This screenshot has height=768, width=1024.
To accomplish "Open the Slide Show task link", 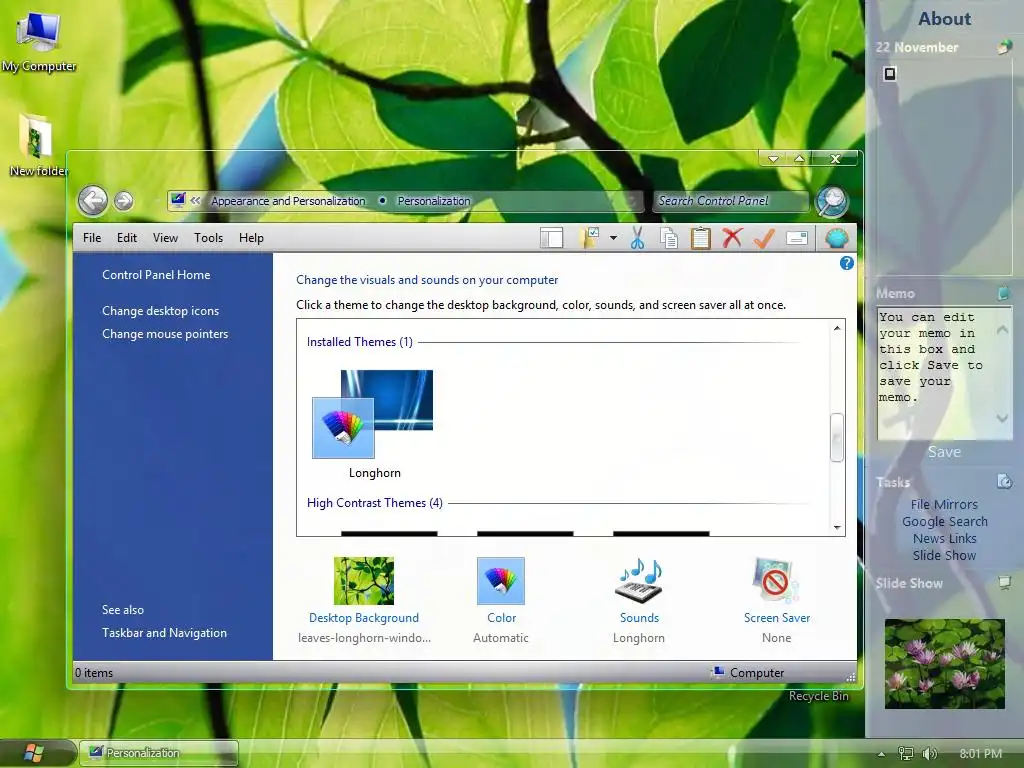I will pos(944,555).
